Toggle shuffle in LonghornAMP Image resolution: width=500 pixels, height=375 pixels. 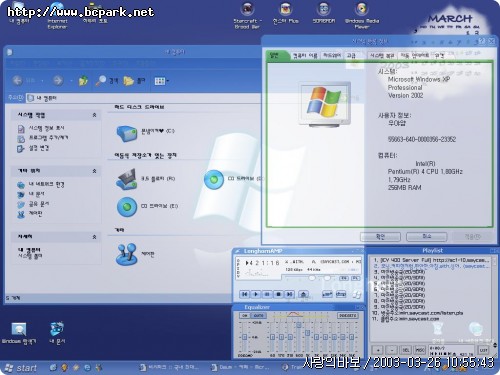coord(327,294)
